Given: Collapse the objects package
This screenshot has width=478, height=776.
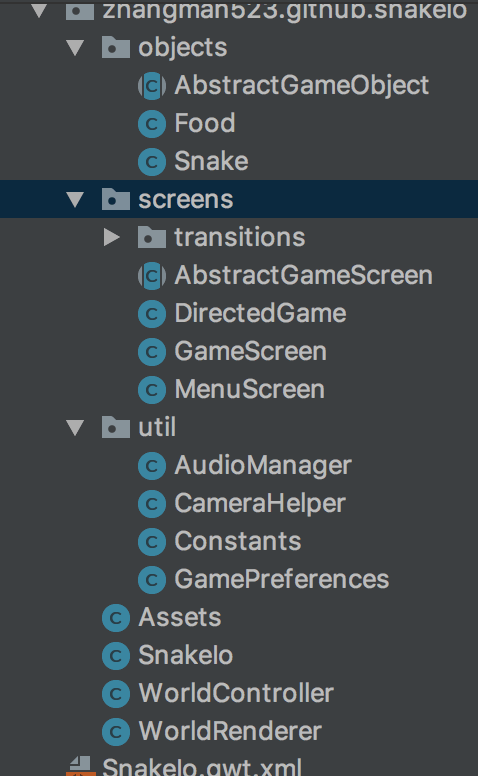Looking at the screenshot, I should click(x=75, y=48).
